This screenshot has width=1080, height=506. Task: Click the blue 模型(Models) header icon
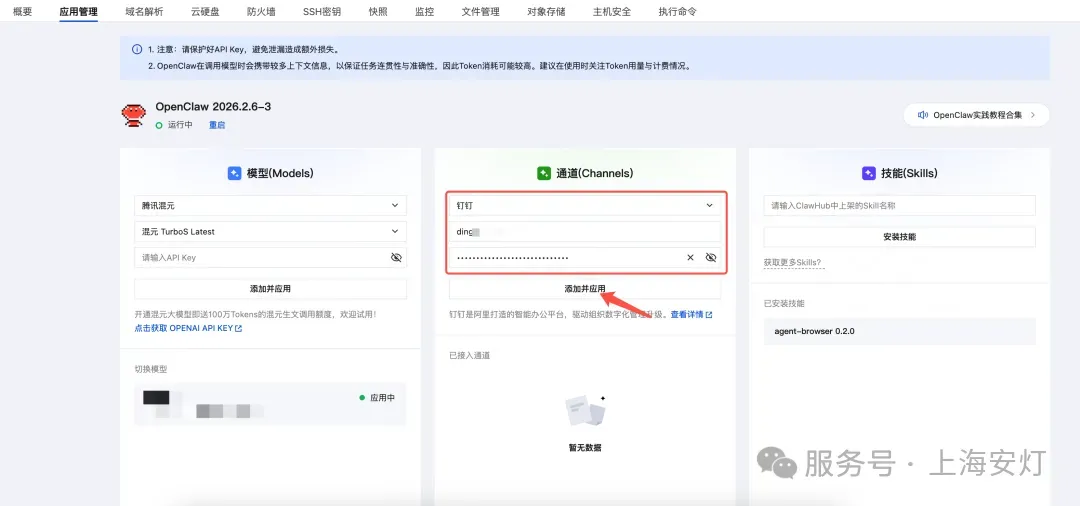click(x=234, y=173)
